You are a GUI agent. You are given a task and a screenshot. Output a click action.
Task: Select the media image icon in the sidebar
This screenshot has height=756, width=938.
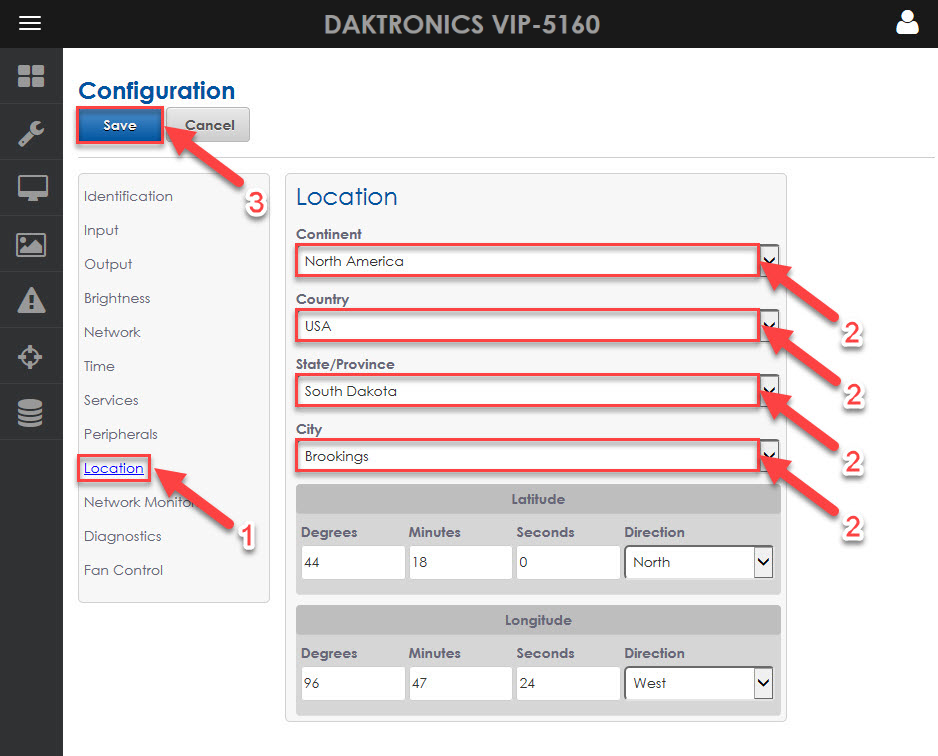coord(32,244)
